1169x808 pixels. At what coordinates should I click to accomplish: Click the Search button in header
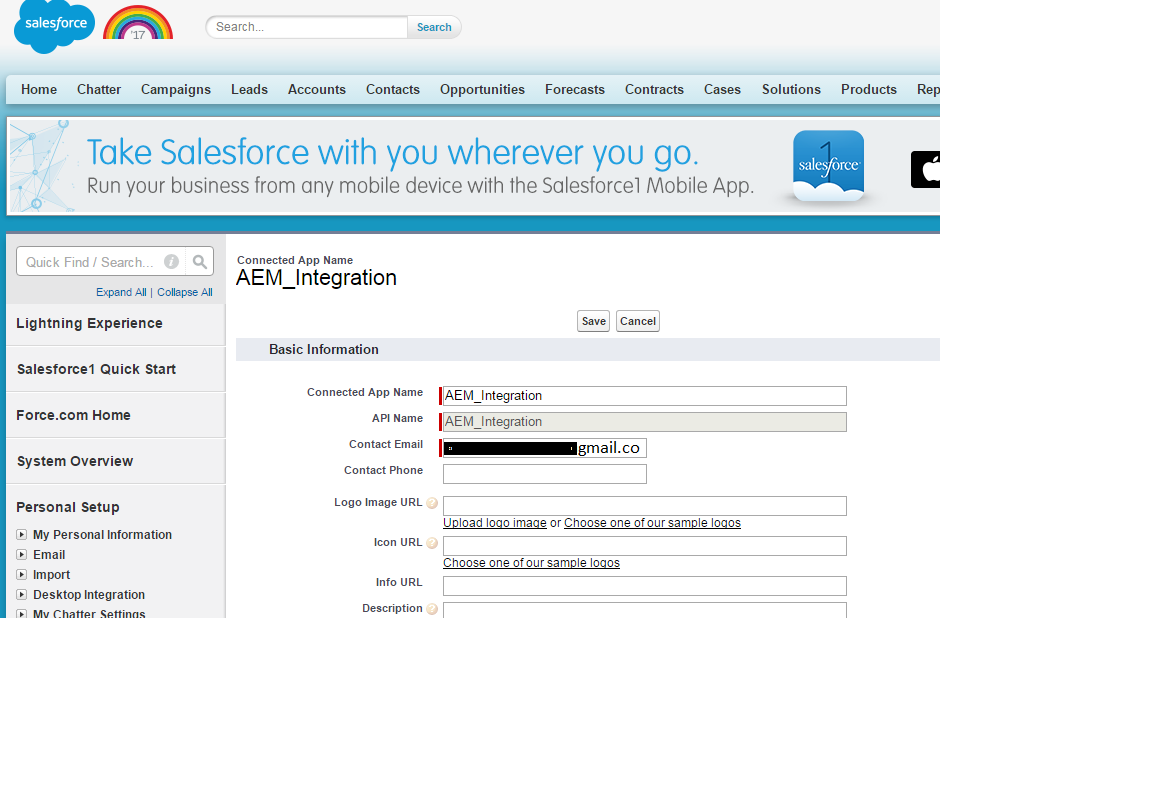coord(434,27)
